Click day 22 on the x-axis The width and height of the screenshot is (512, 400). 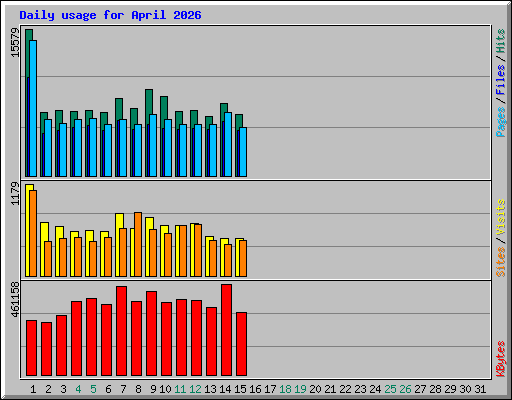coord(345,389)
